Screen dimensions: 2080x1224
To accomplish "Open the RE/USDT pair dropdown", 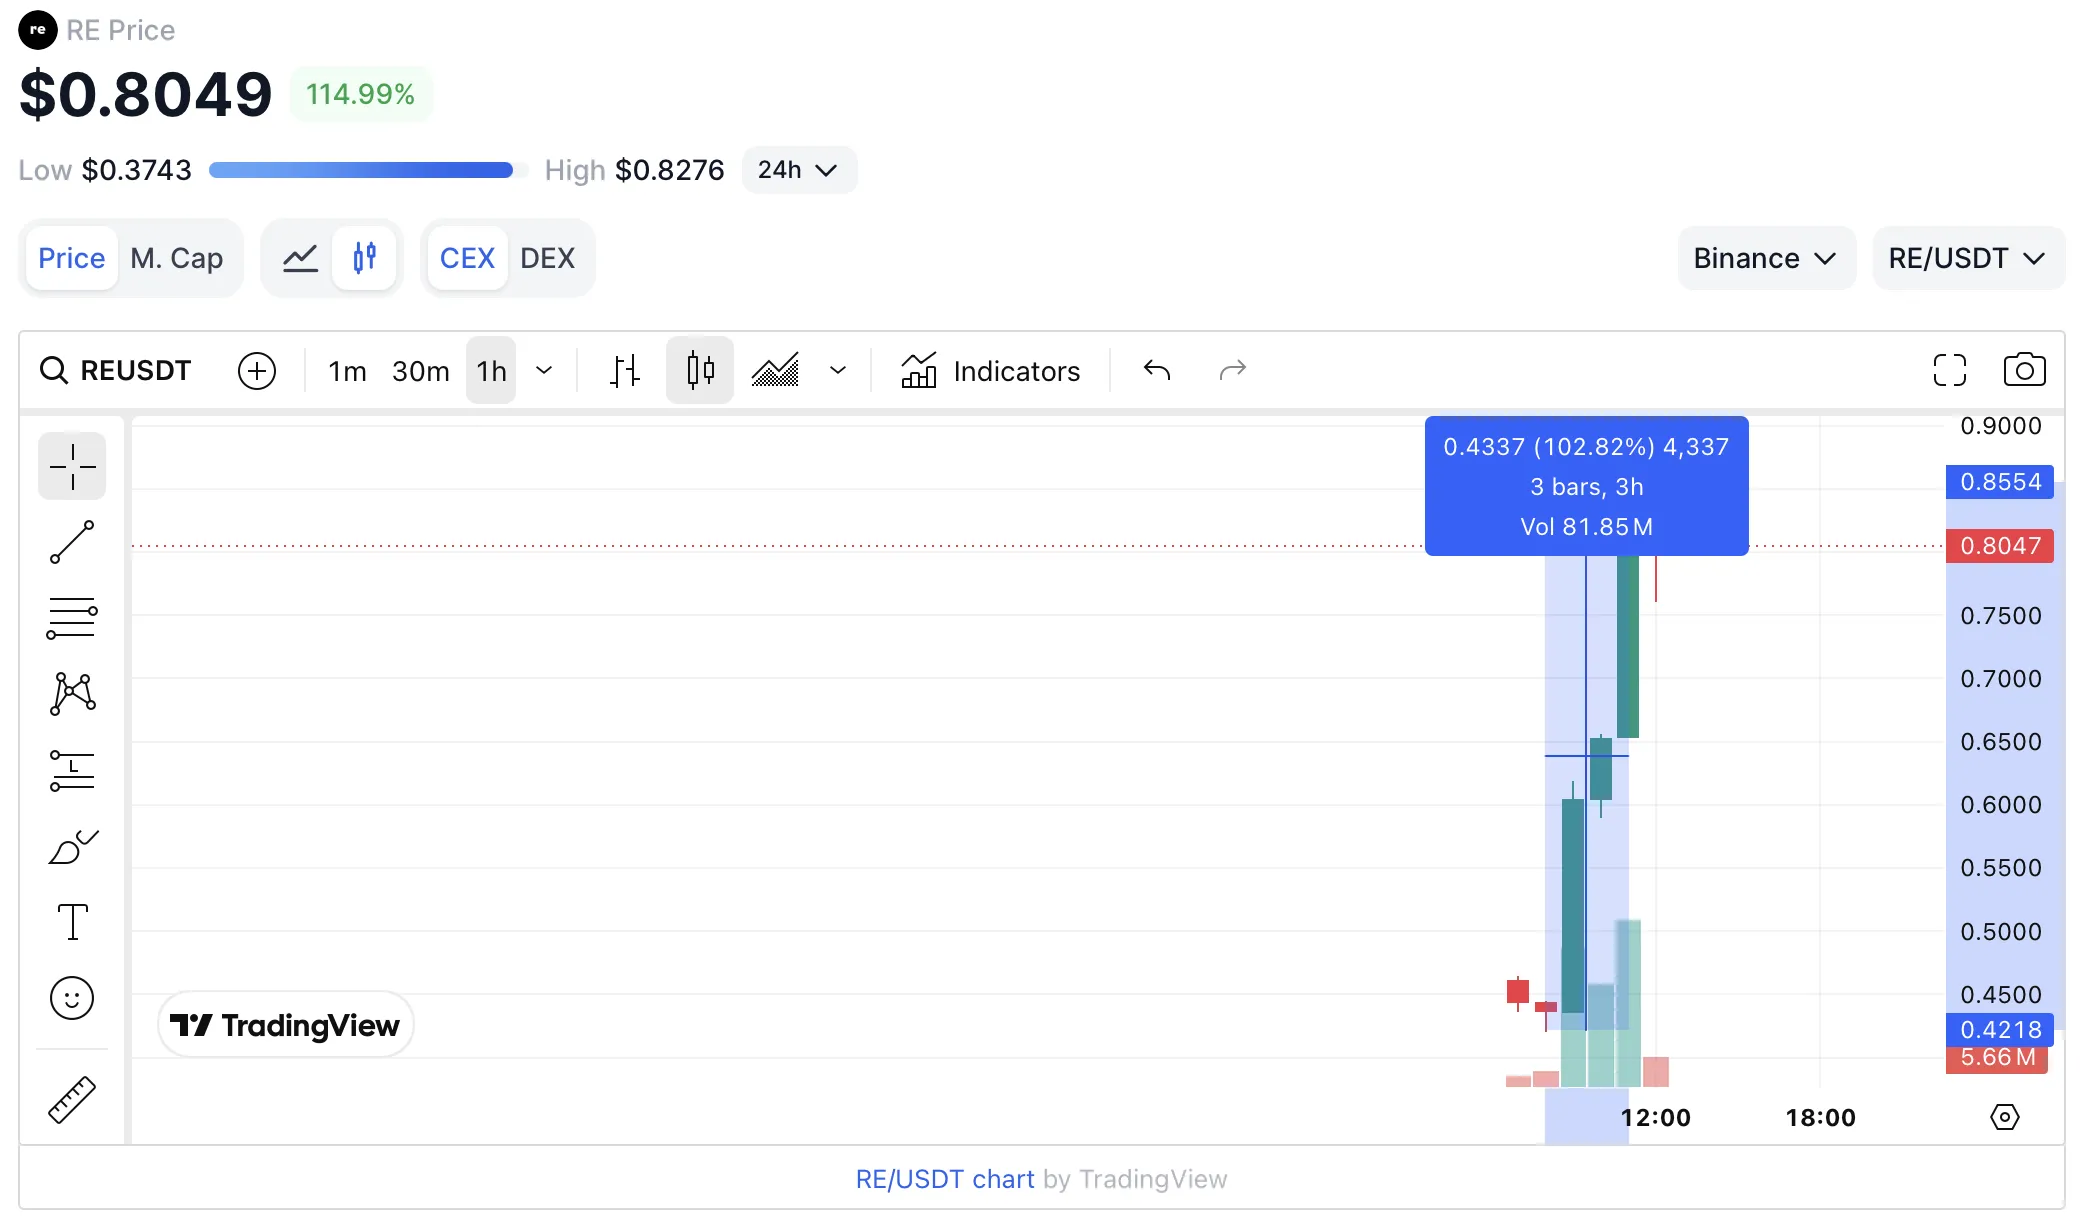I will [x=1968, y=258].
